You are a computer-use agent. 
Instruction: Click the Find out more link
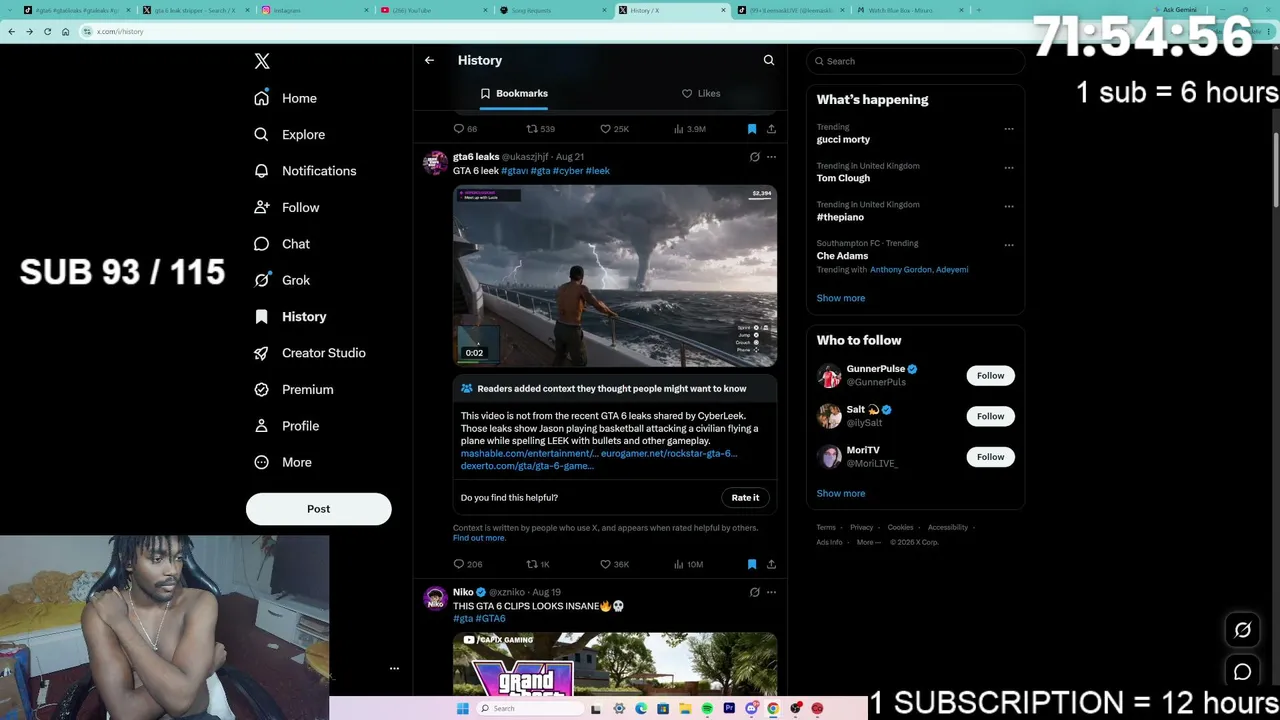(x=479, y=538)
